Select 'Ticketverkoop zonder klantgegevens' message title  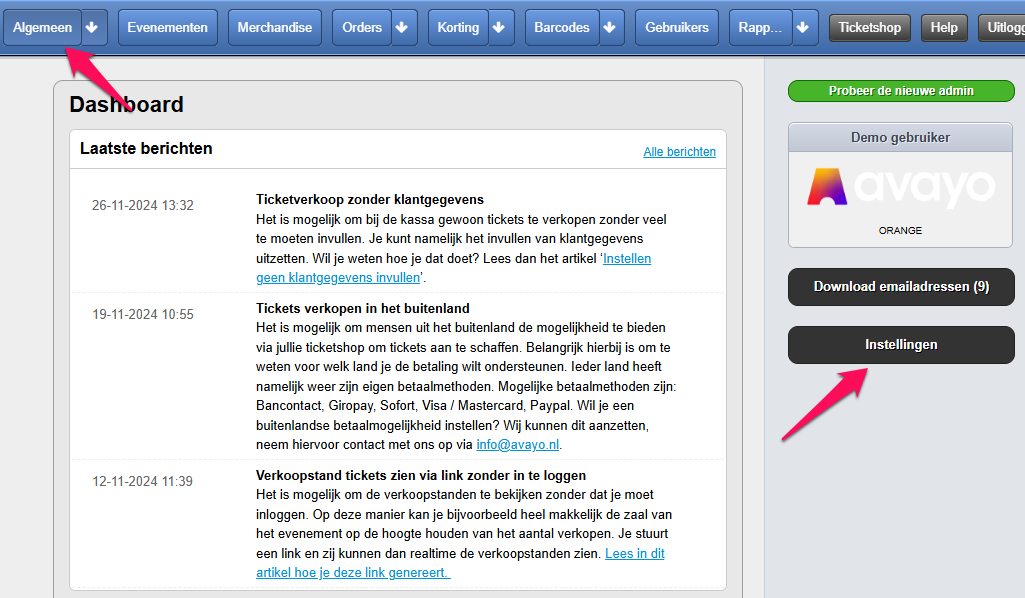[370, 199]
